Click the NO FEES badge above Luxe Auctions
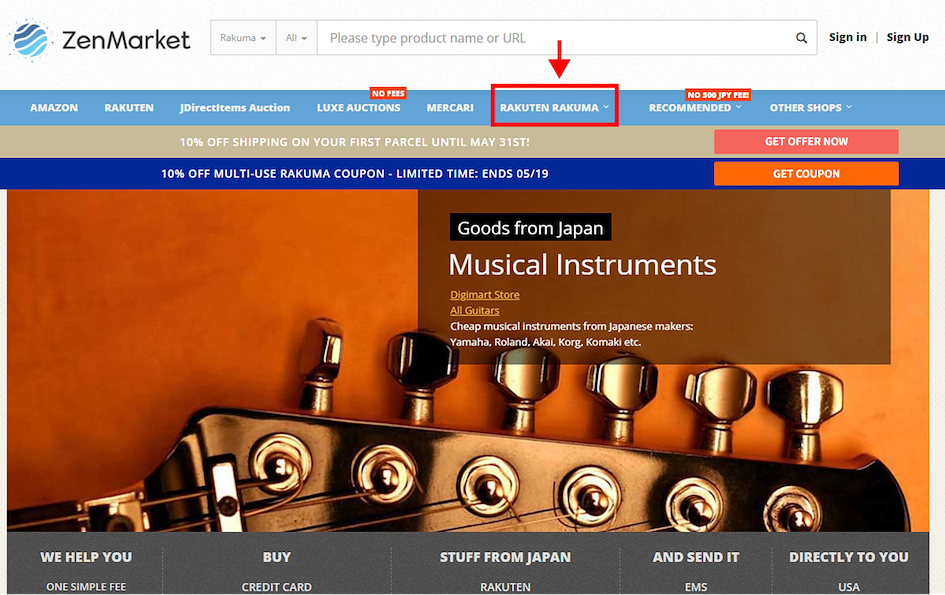Image resolution: width=945 pixels, height=595 pixels. pyautogui.click(x=388, y=93)
